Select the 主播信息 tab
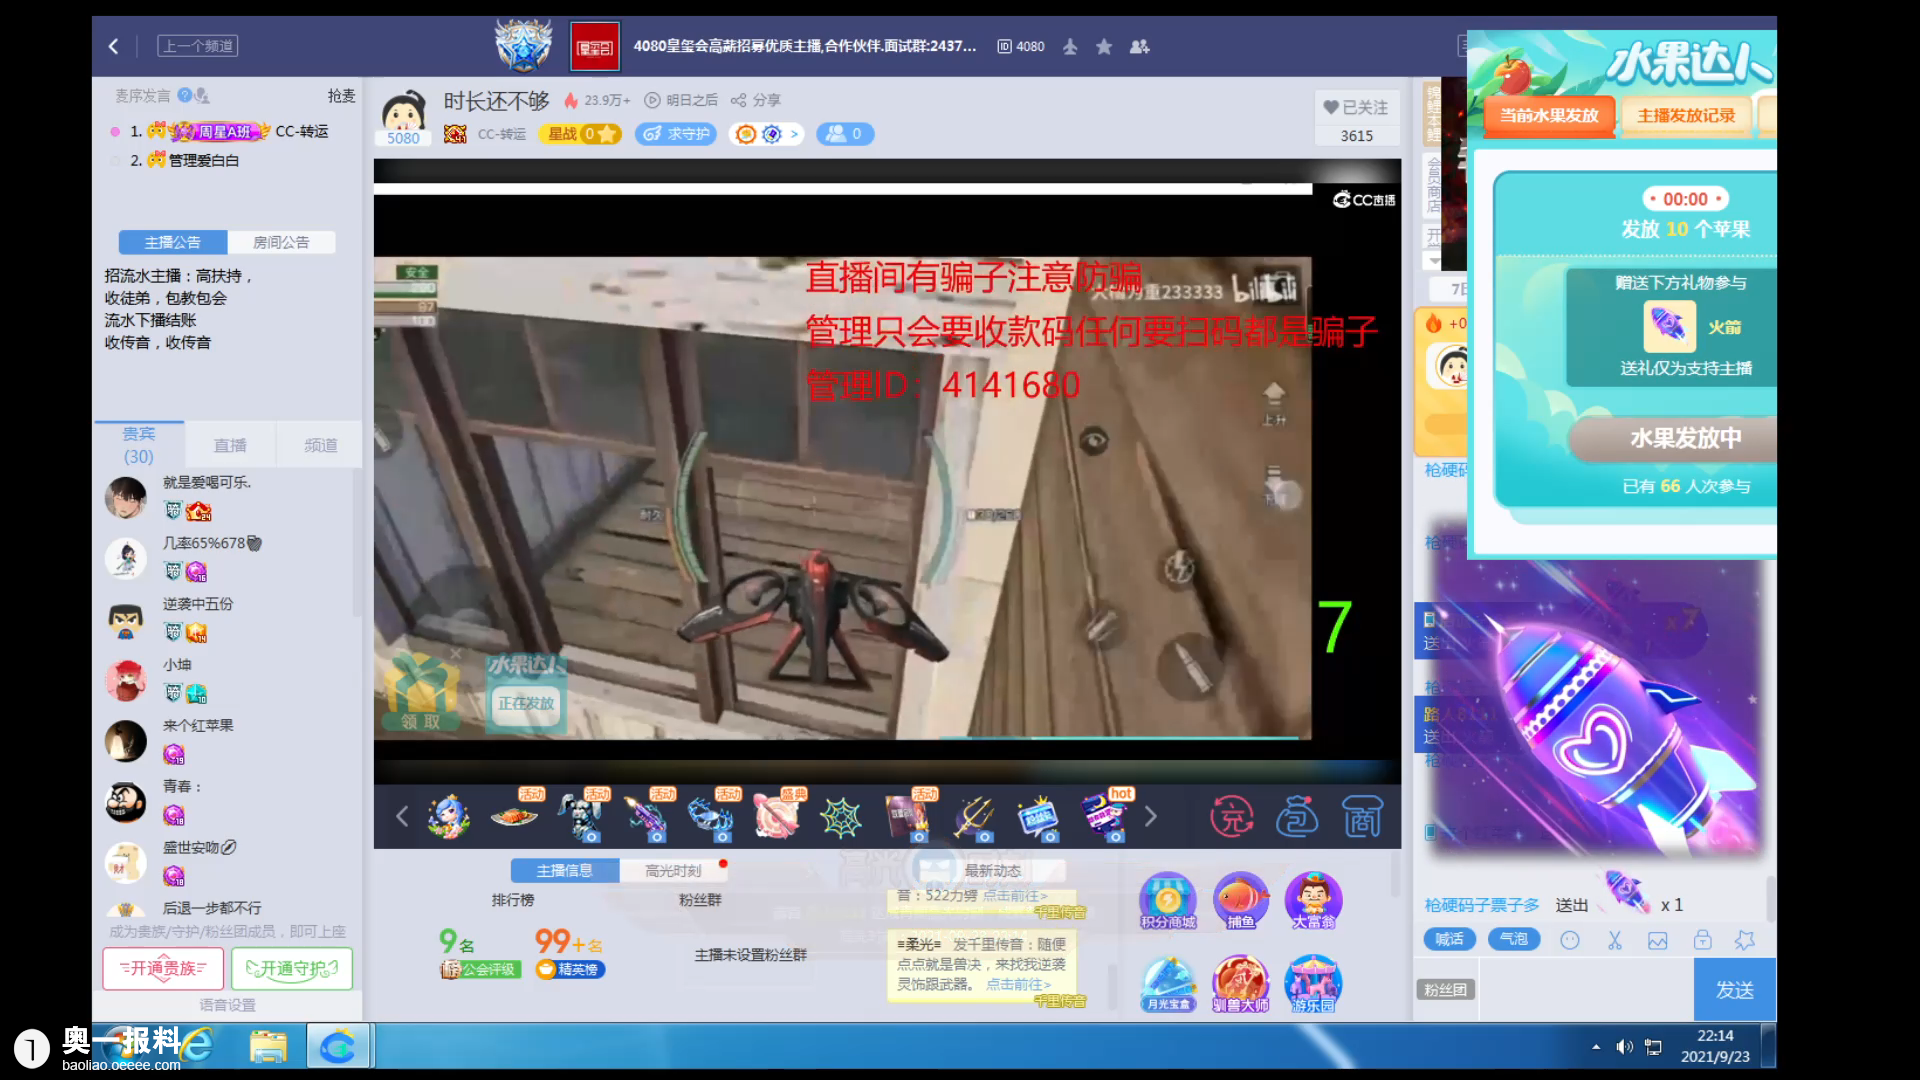Viewport: 1920px width, 1080px height. click(564, 870)
